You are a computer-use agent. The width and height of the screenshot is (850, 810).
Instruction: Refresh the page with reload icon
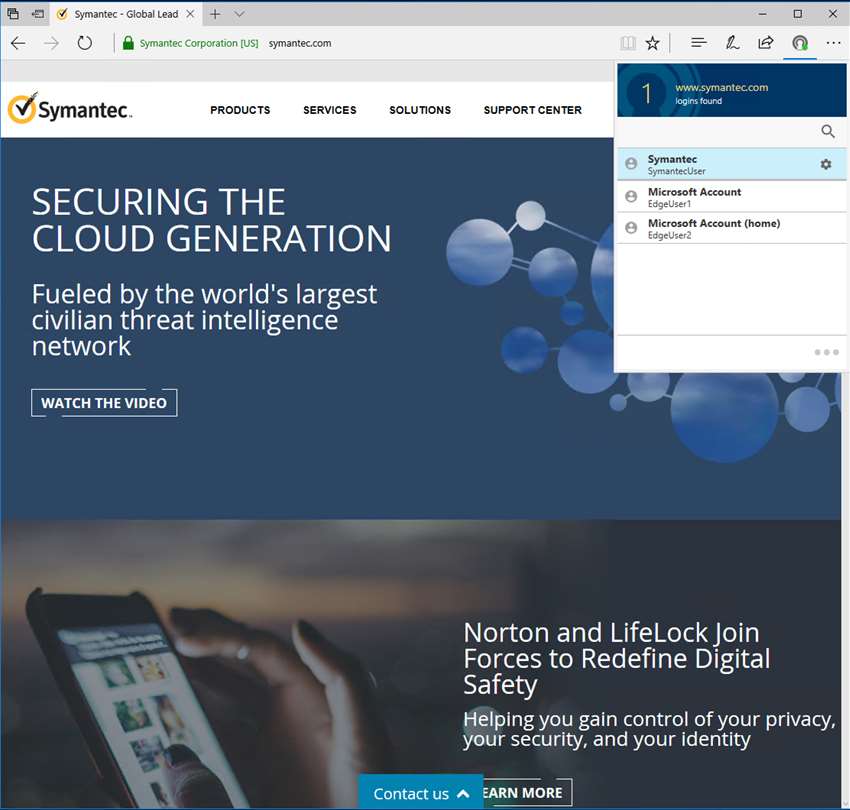point(85,43)
